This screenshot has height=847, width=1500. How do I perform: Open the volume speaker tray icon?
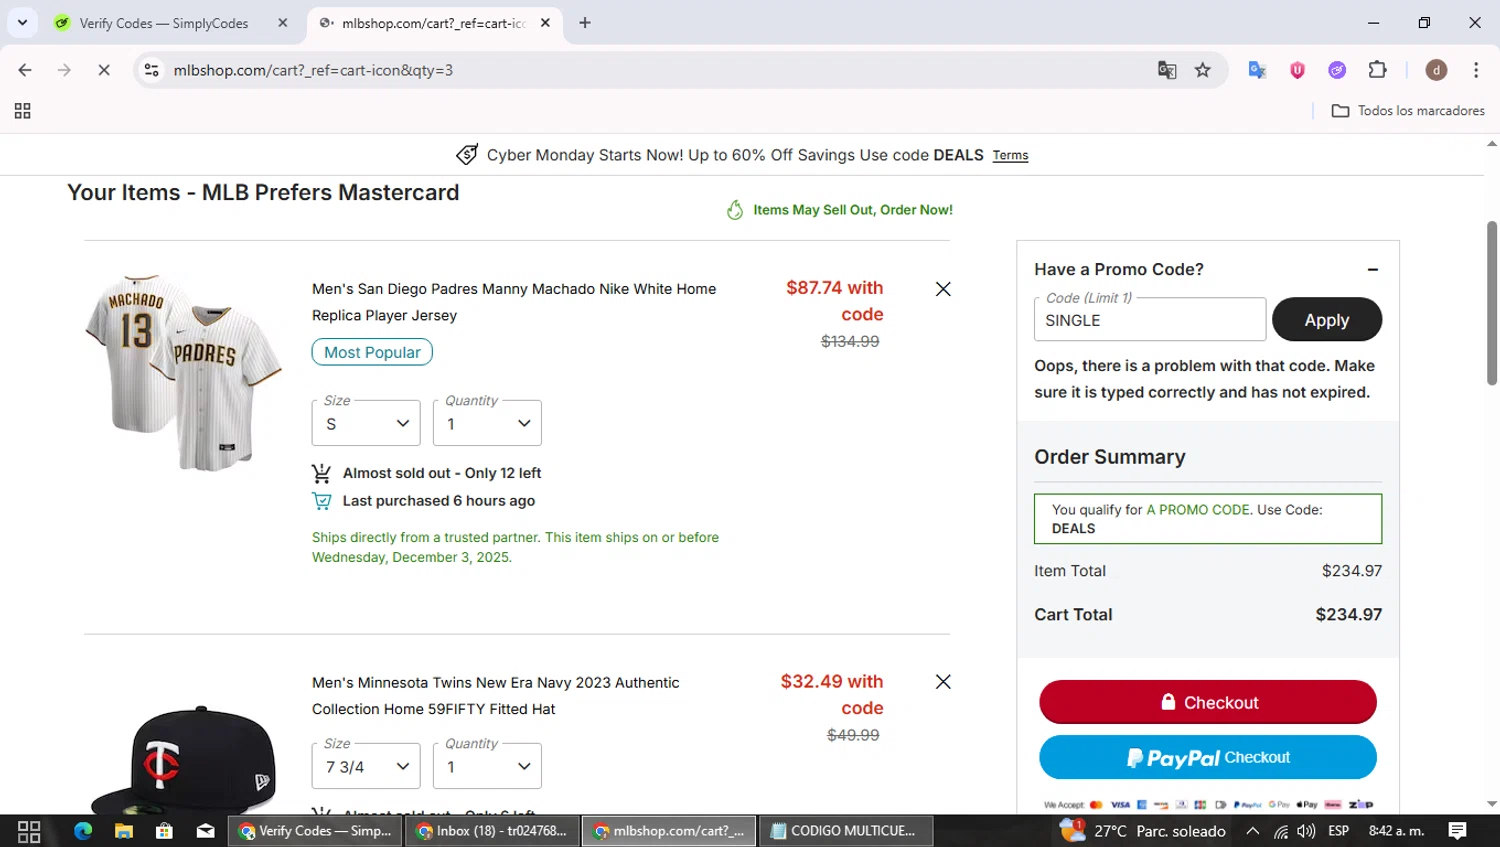pos(1306,831)
